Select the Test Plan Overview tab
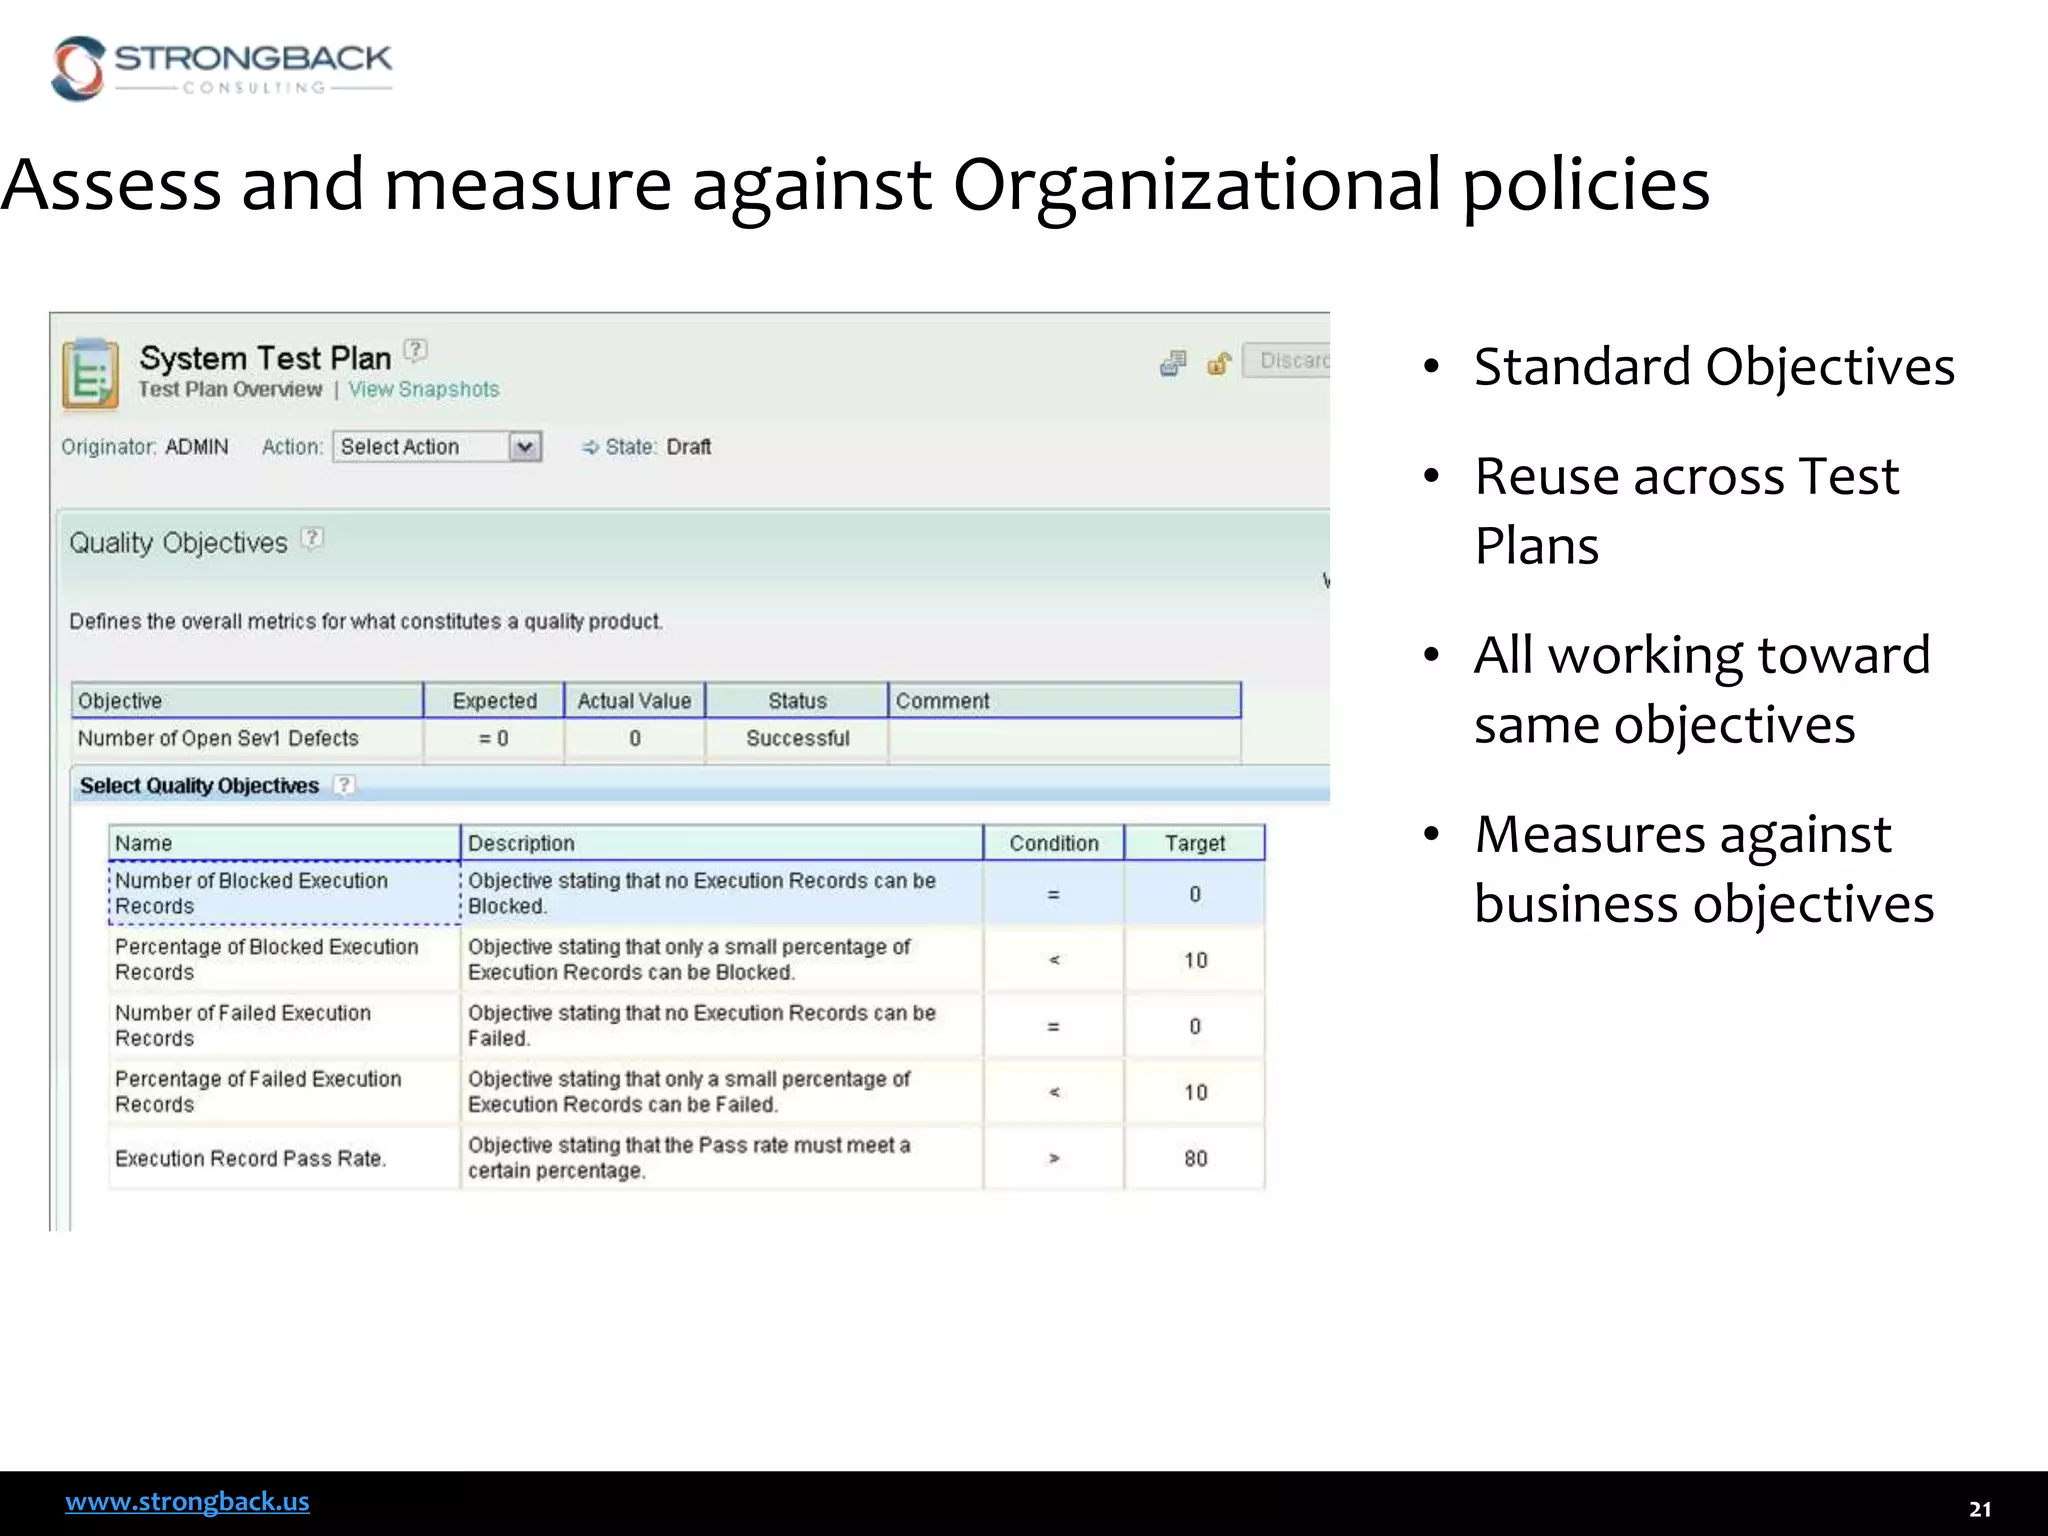This screenshot has height=1536, width=2048. 230,389
